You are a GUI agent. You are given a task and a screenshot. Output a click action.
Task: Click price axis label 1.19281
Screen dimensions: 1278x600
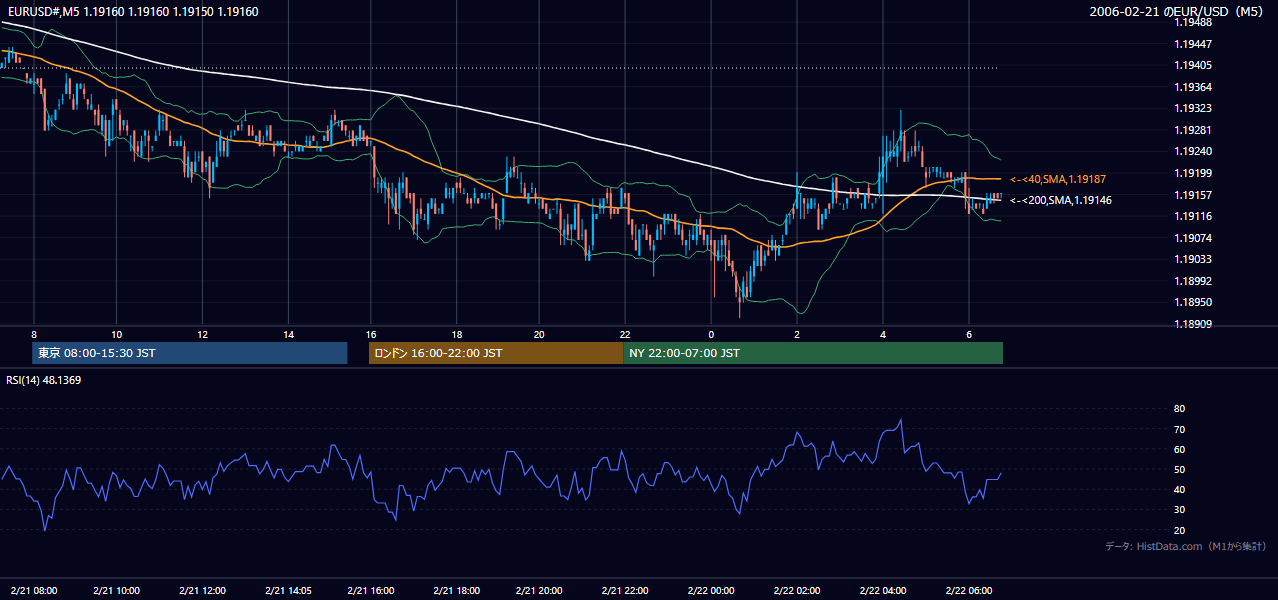[1193, 131]
